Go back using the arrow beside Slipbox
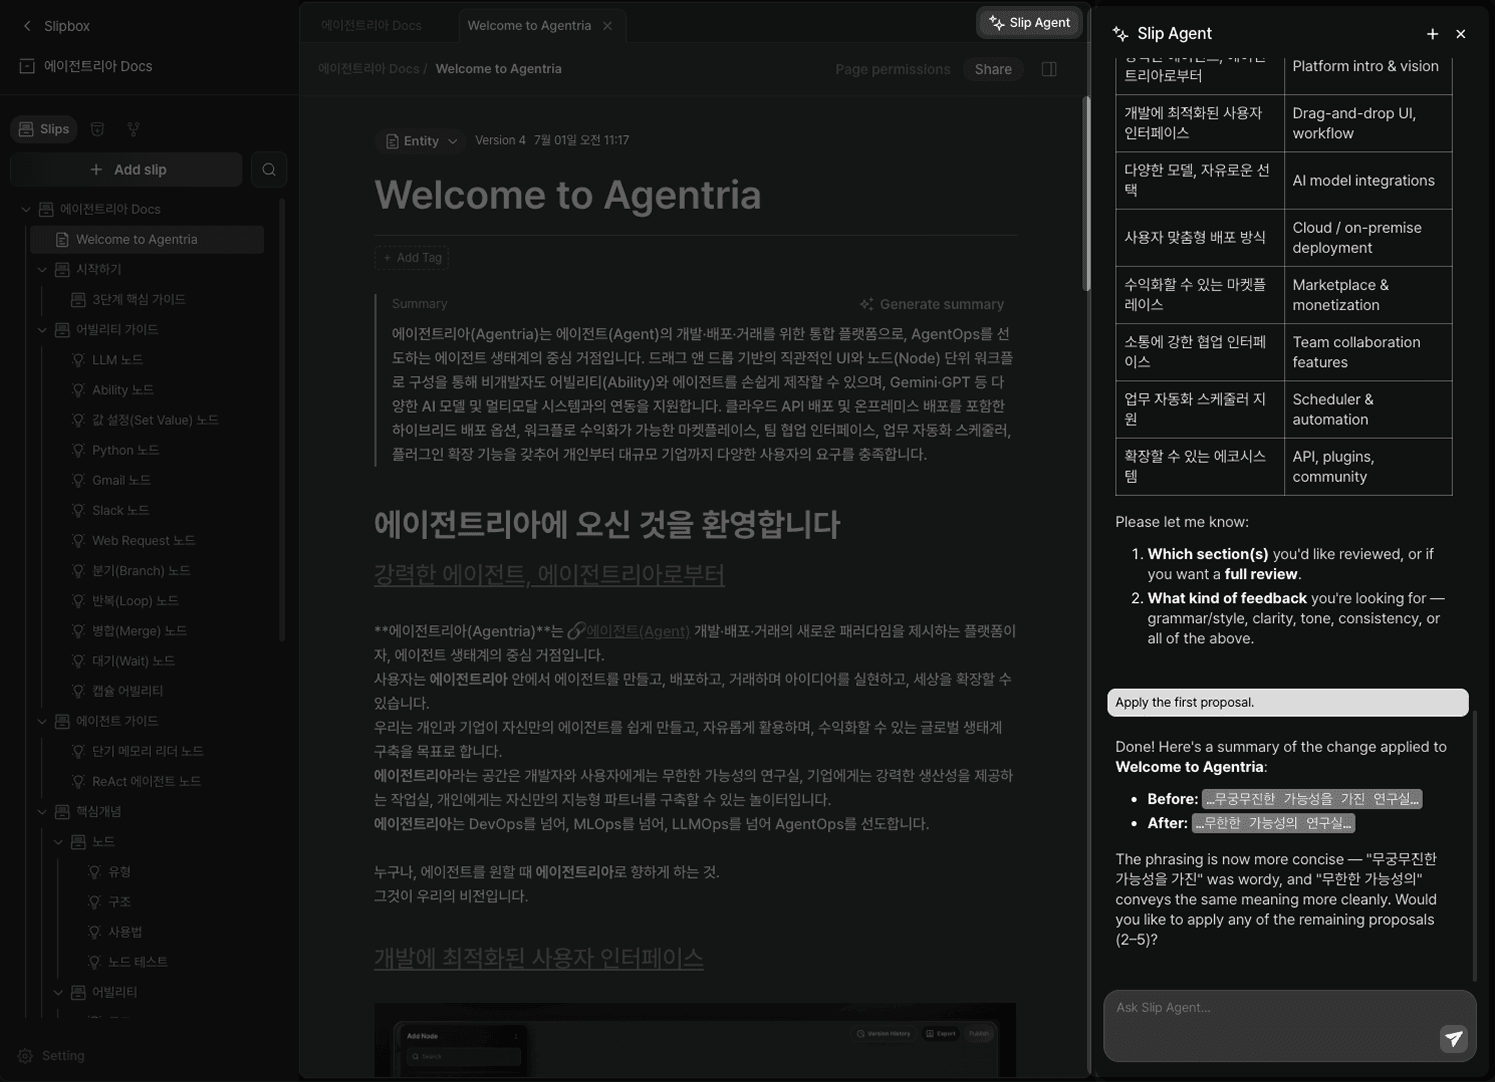 (x=27, y=26)
